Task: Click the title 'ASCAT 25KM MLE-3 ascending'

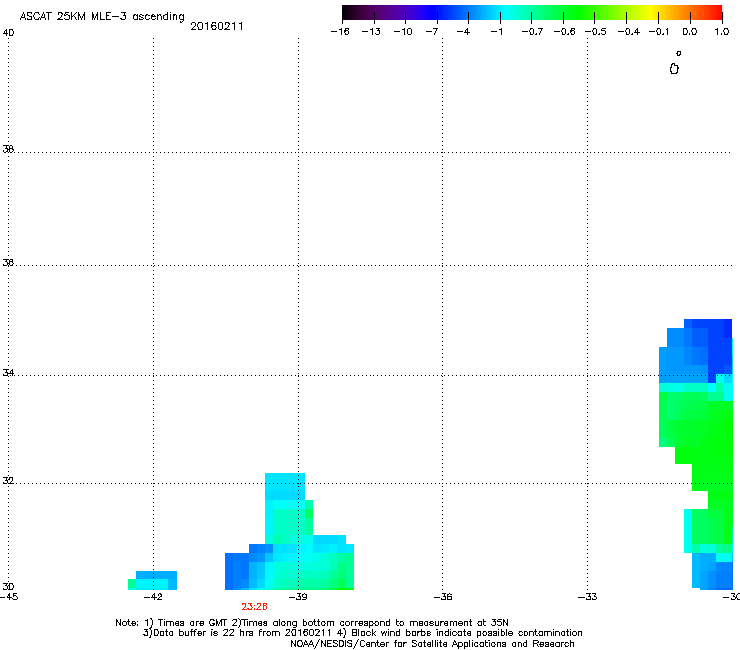Action: click(x=102, y=16)
